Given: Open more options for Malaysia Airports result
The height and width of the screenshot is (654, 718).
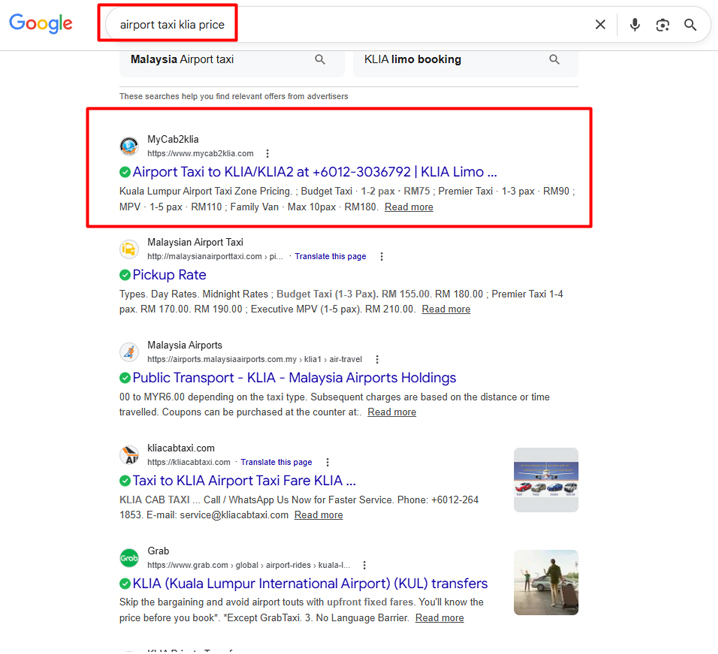Looking at the screenshot, I should (377, 360).
